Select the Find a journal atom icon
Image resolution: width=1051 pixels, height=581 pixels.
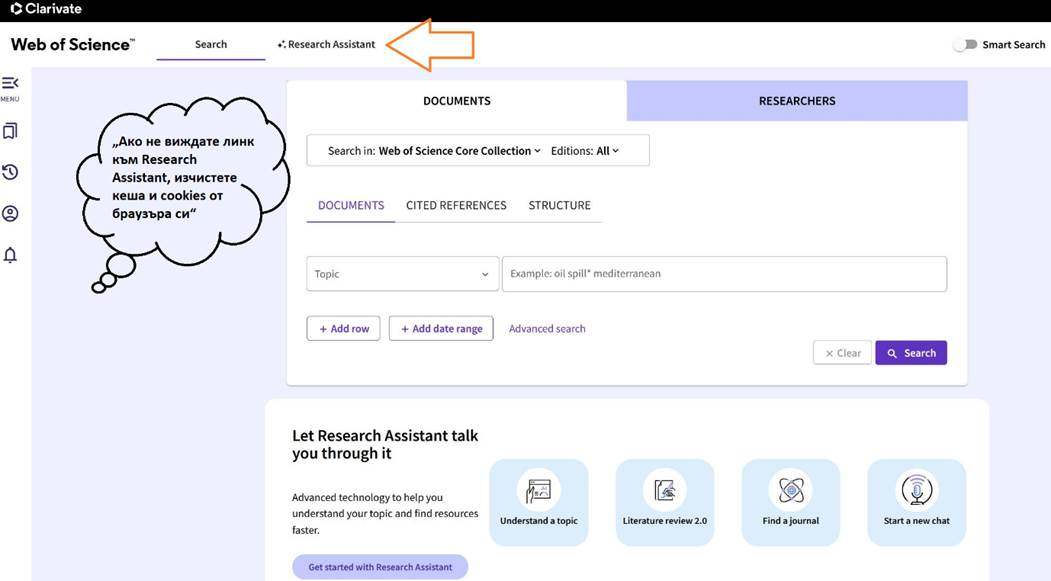(x=790, y=491)
